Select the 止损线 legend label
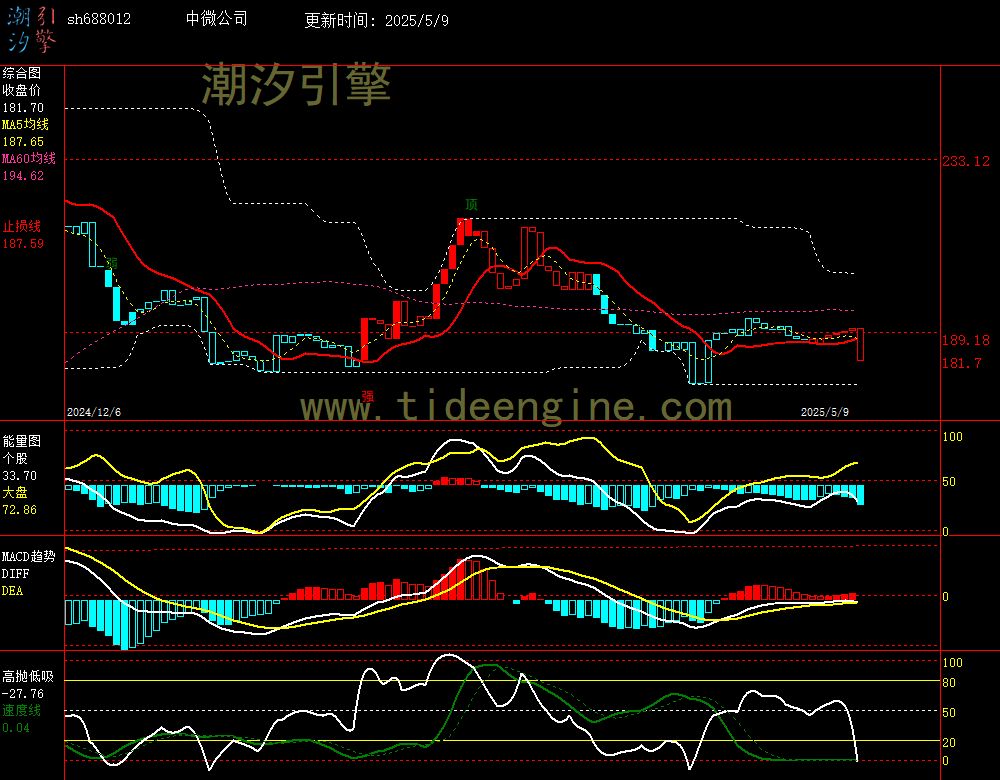 pyautogui.click(x=22, y=226)
